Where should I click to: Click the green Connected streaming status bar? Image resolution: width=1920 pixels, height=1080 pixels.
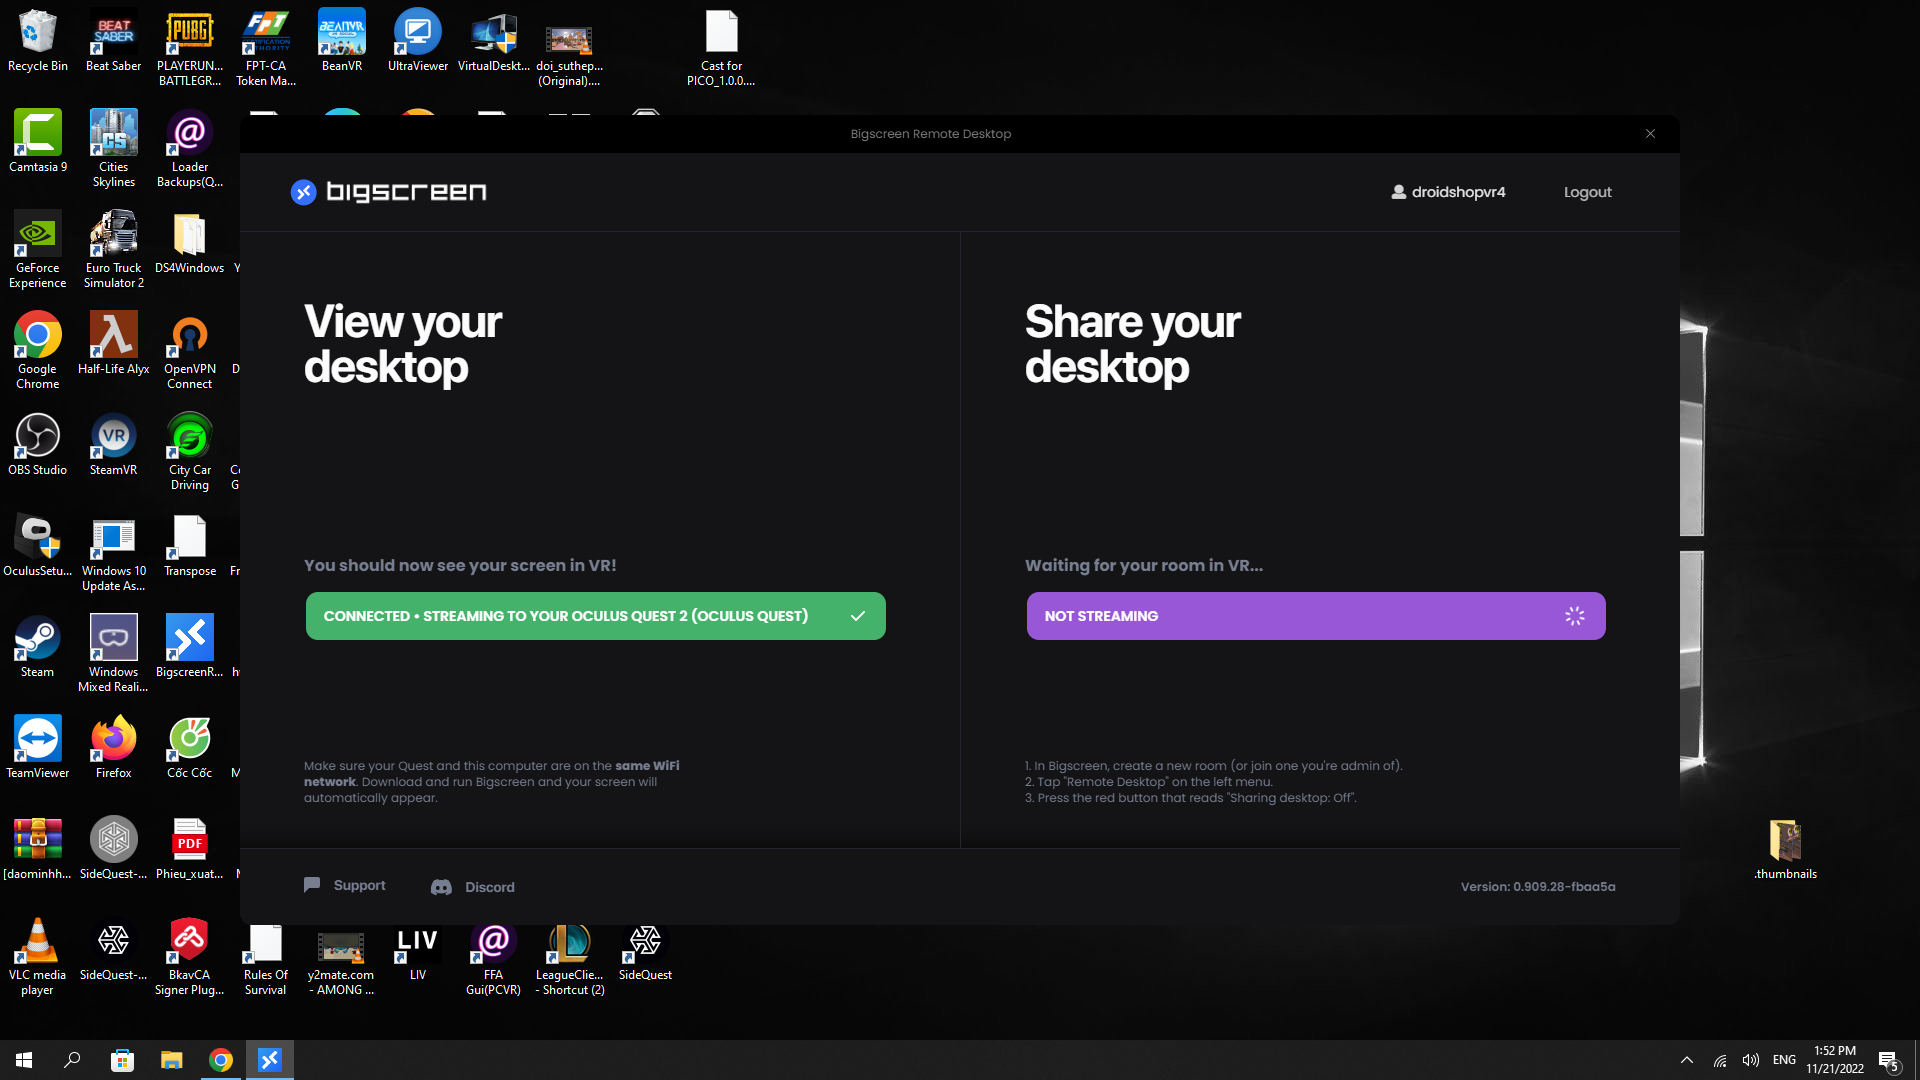pyautogui.click(x=595, y=616)
